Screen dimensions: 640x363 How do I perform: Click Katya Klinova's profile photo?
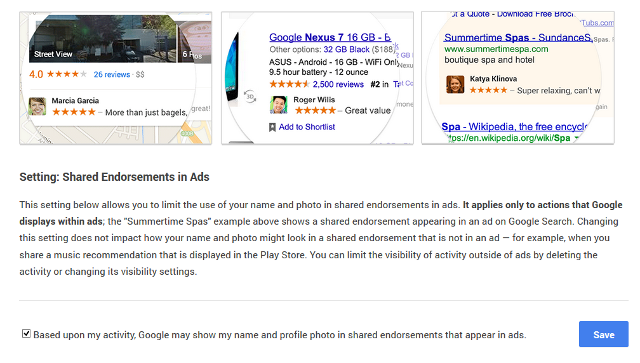455,85
